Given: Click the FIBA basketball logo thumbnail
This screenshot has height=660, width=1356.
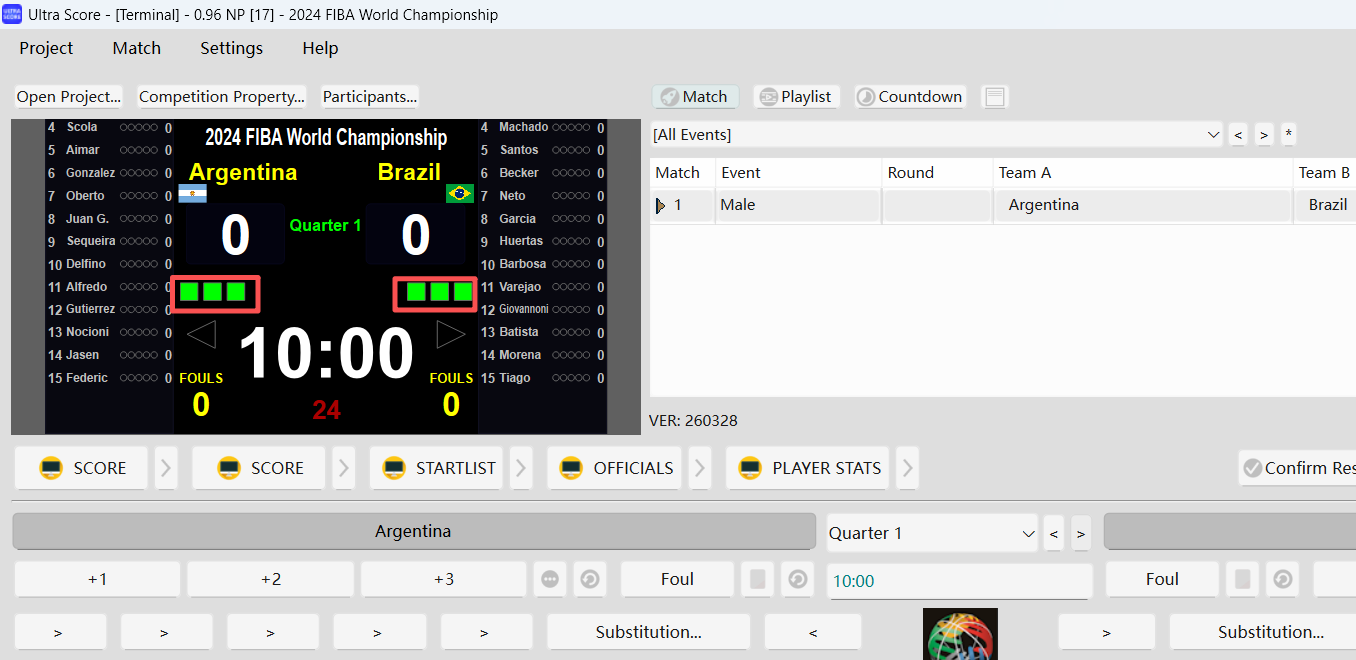Looking at the screenshot, I should 960,634.
